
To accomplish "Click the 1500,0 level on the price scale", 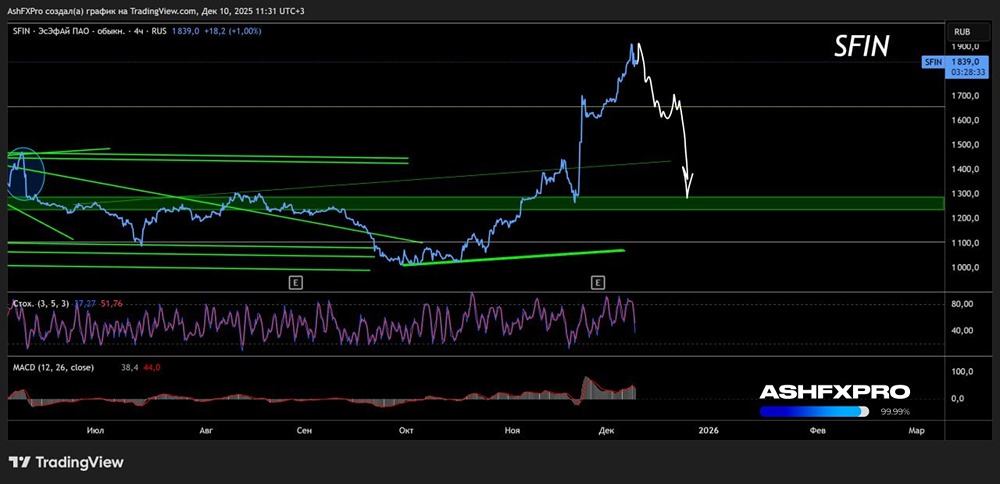I will click(x=965, y=145).
